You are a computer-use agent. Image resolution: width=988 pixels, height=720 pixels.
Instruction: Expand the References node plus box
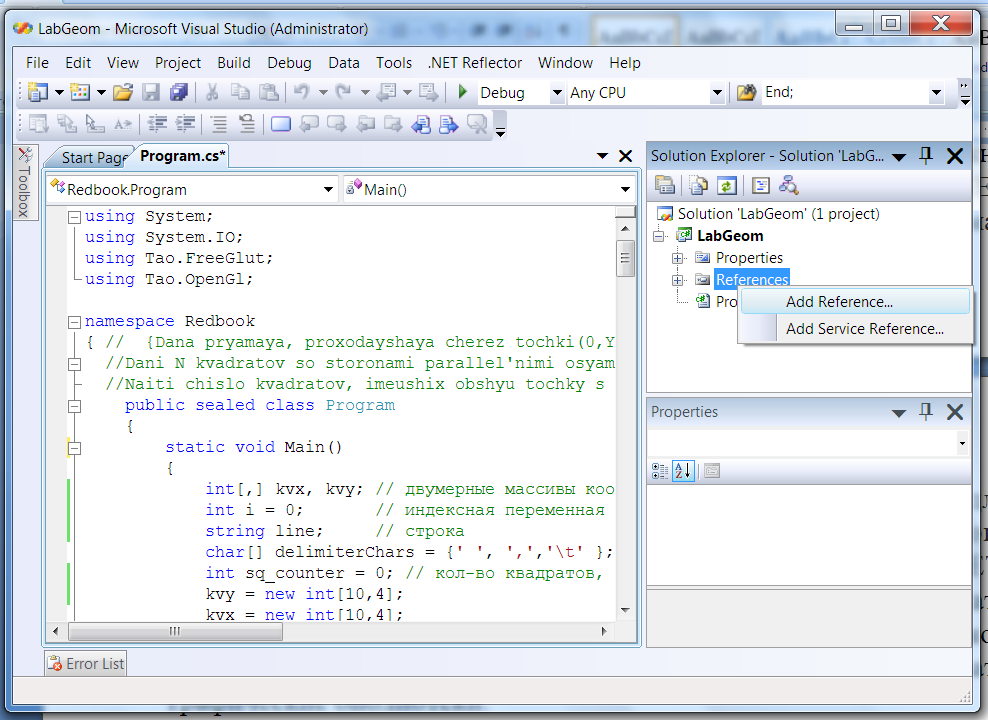pos(677,280)
